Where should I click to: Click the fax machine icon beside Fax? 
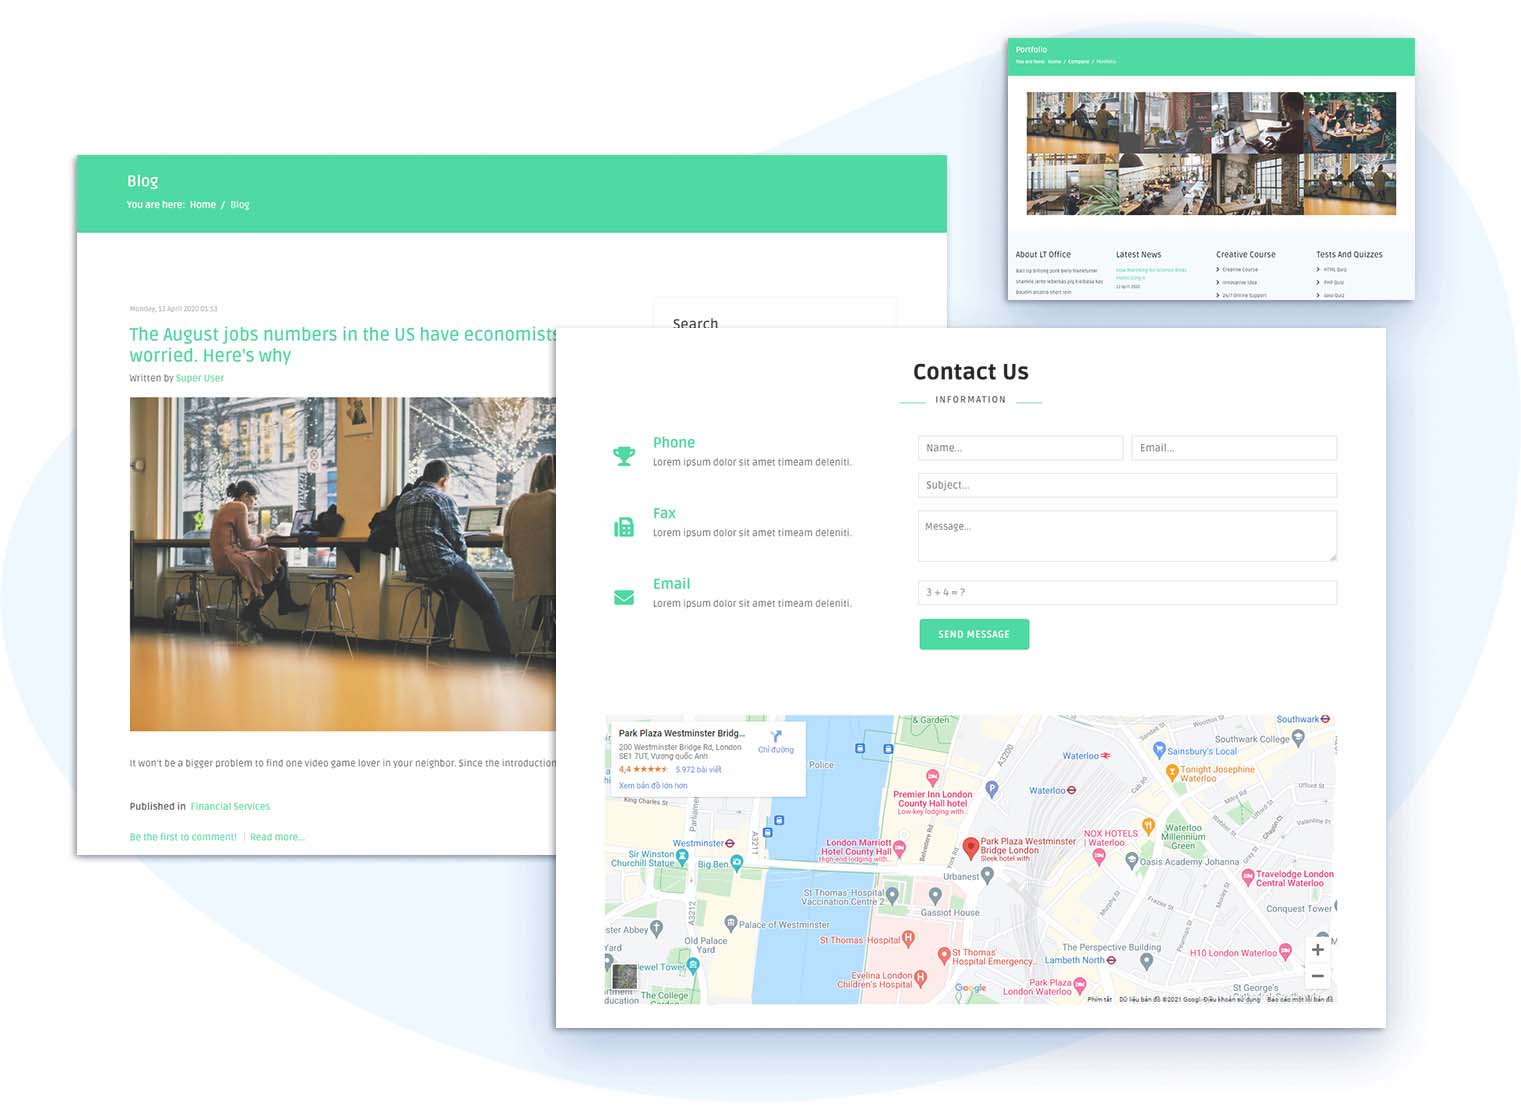tap(624, 527)
